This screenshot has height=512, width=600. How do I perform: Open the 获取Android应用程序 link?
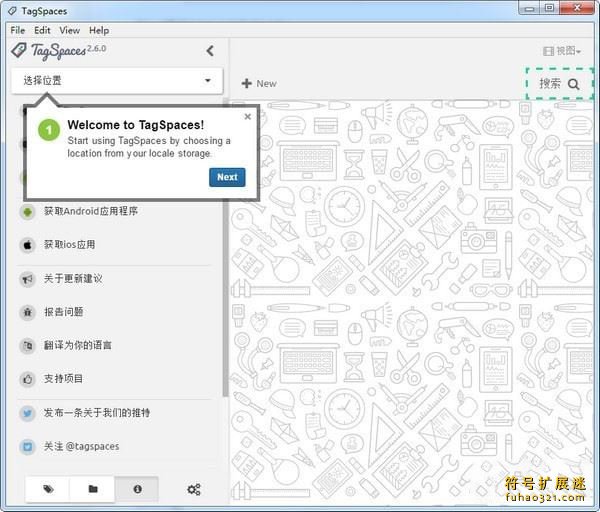pos(91,211)
